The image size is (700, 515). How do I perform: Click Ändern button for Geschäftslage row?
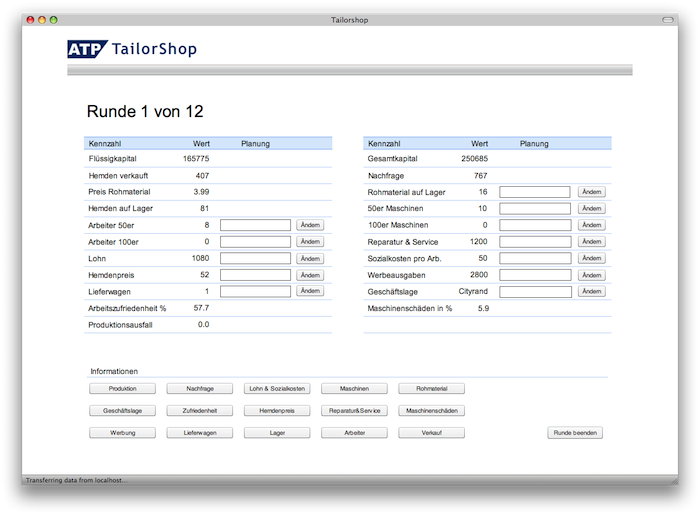click(x=592, y=291)
